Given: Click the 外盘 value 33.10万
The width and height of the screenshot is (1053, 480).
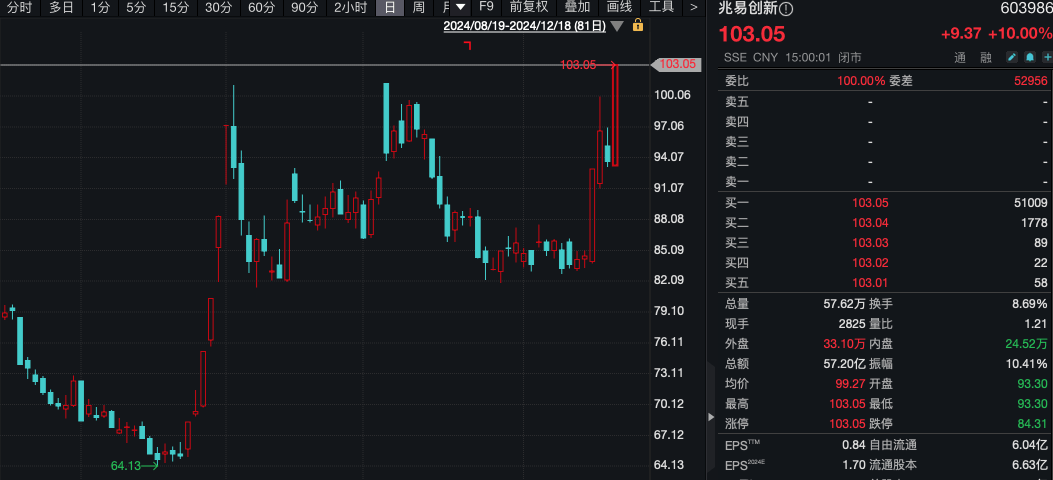Looking at the screenshot, I should click(845, 344).
